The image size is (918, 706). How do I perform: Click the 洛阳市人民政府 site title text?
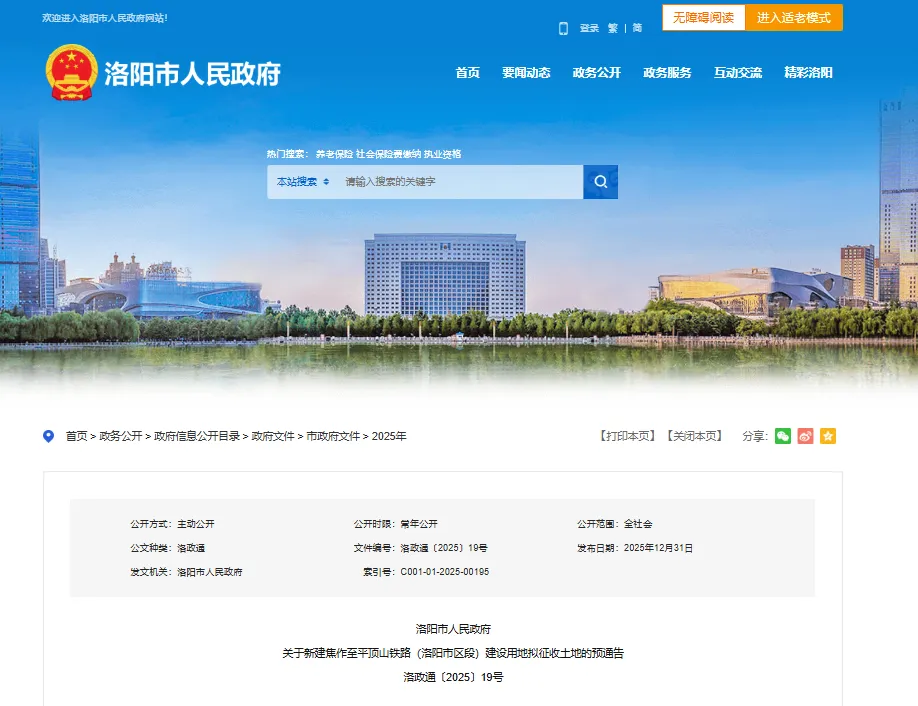click(193, 74)
